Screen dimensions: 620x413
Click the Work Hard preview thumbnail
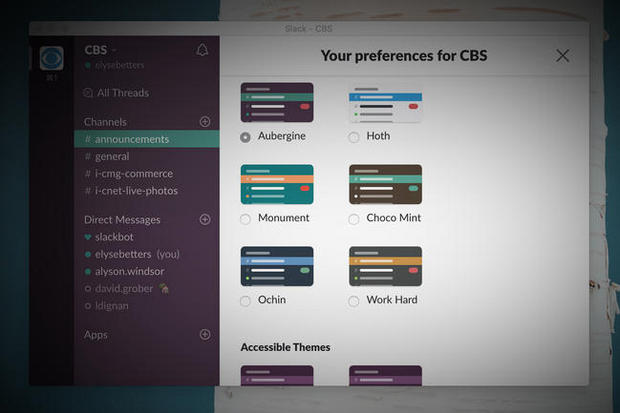386,266
